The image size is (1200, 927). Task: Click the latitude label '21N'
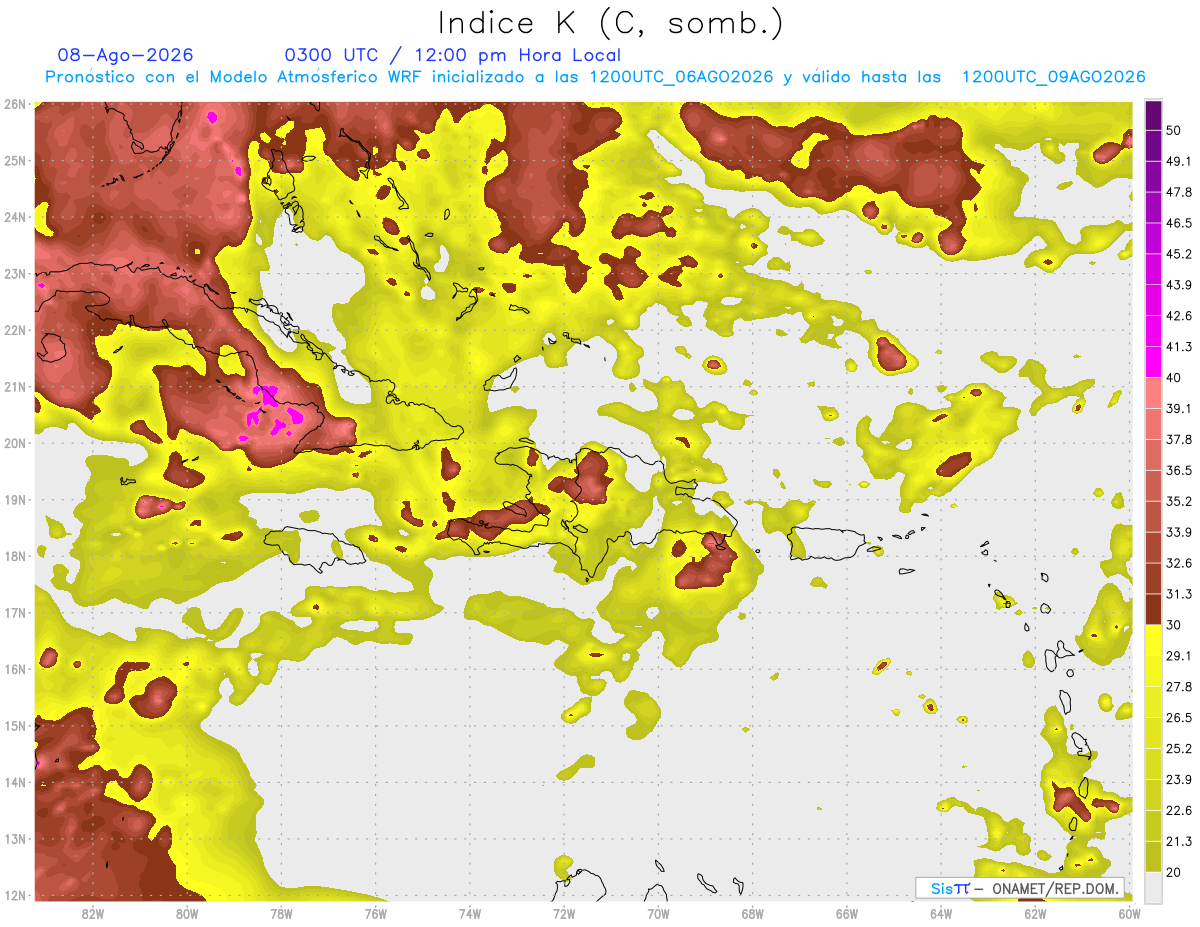[15, 387]
